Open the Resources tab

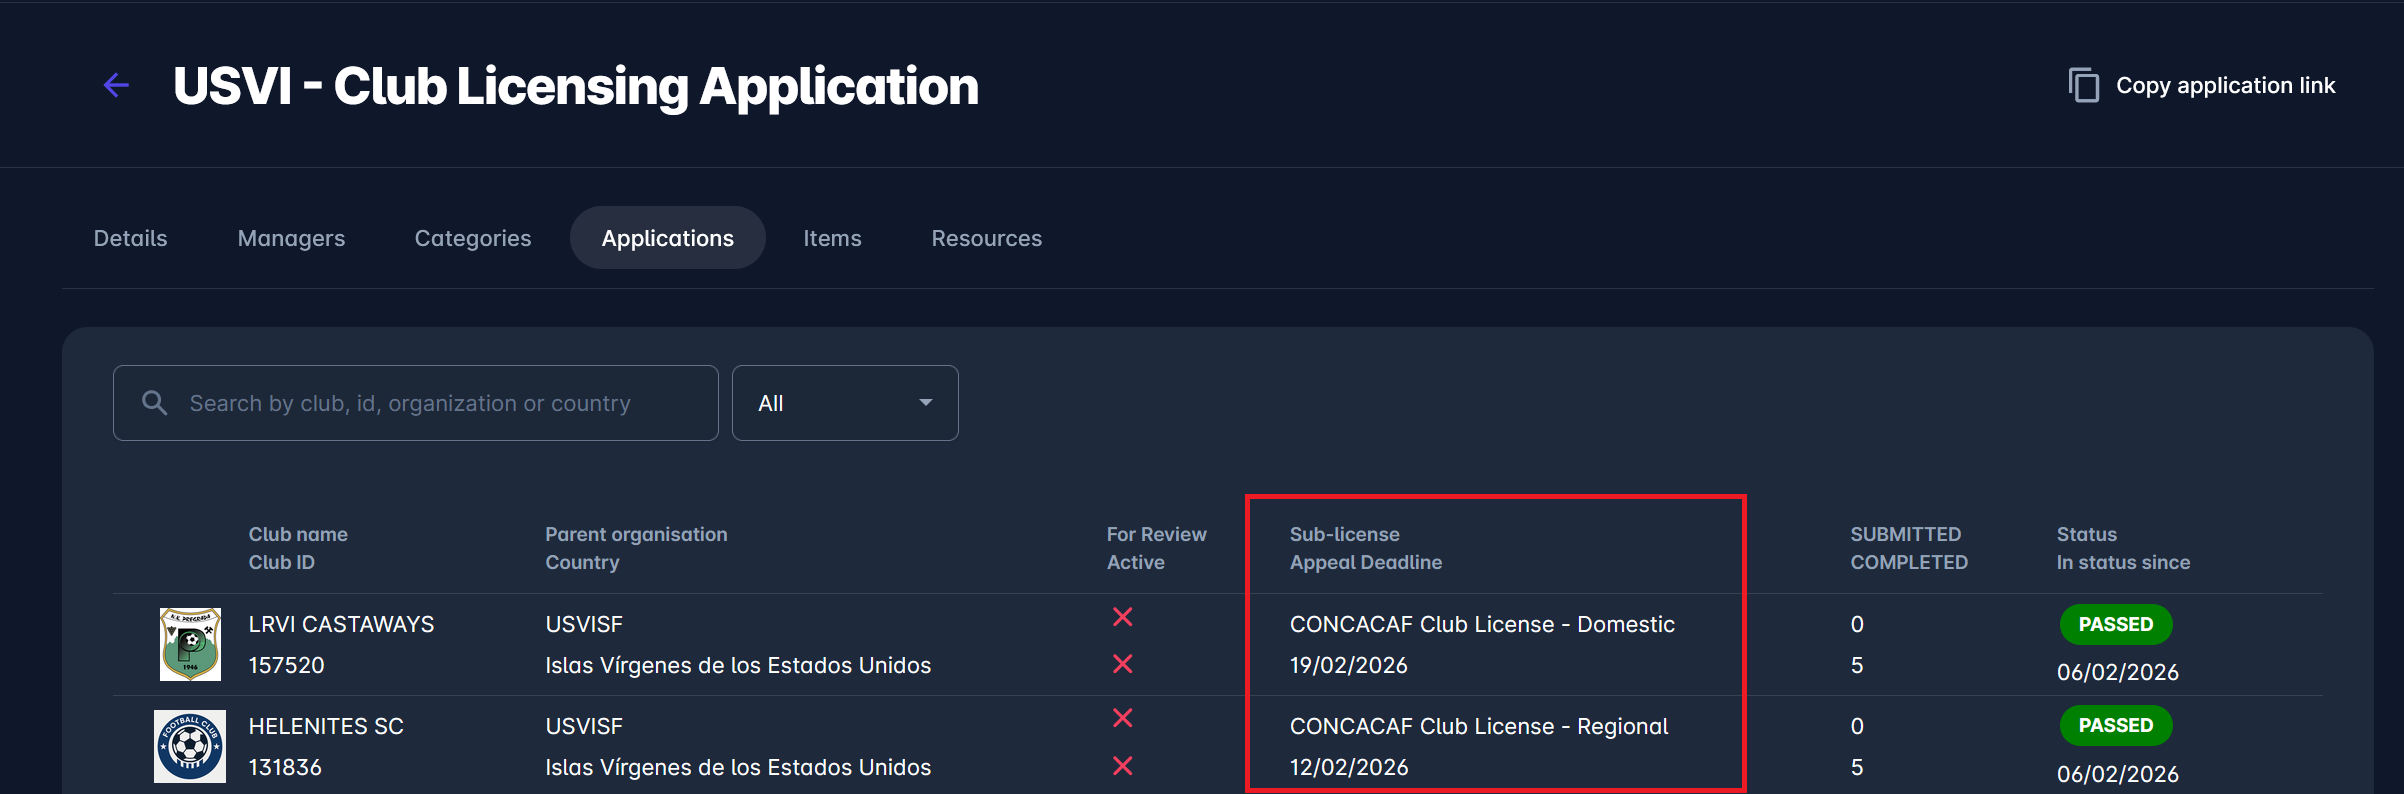click(x=986, y=238)
